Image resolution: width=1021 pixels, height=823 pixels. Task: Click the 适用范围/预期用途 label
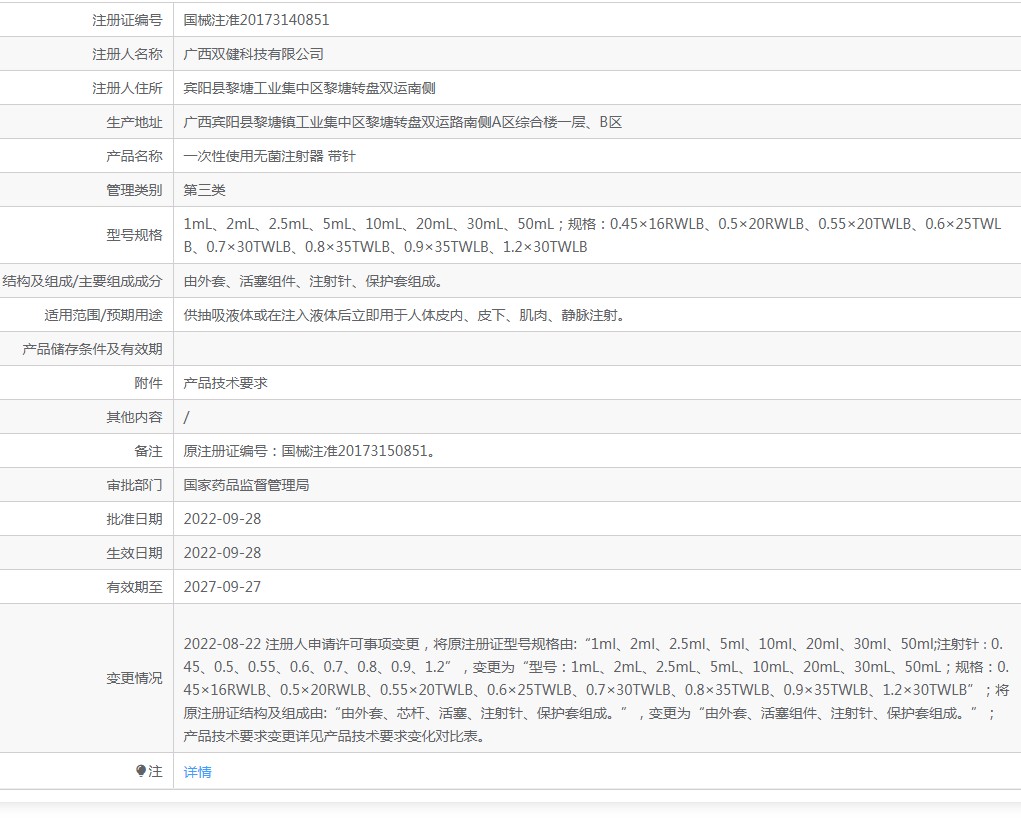coord(104,315)
